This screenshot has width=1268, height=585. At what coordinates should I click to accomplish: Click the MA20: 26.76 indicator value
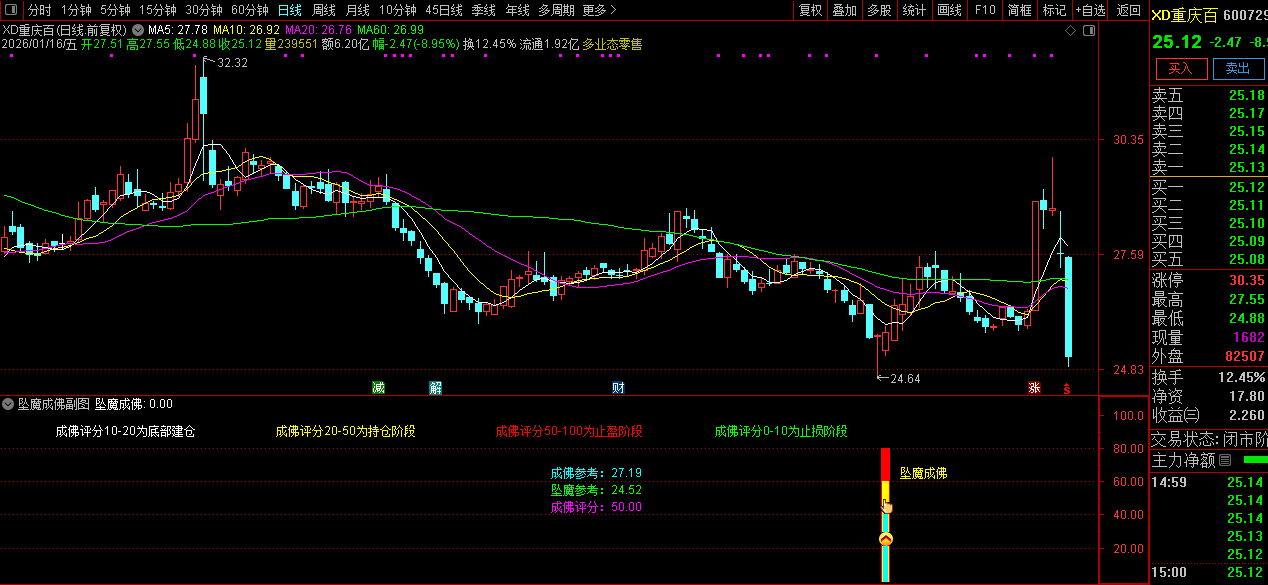(318, 31)
